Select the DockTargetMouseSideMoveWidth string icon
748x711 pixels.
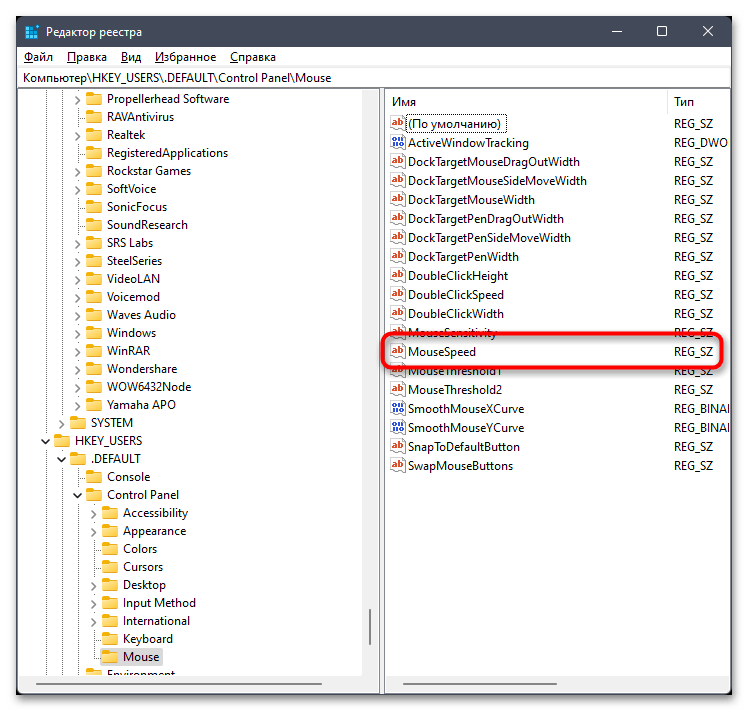click(x=397, y=180)
